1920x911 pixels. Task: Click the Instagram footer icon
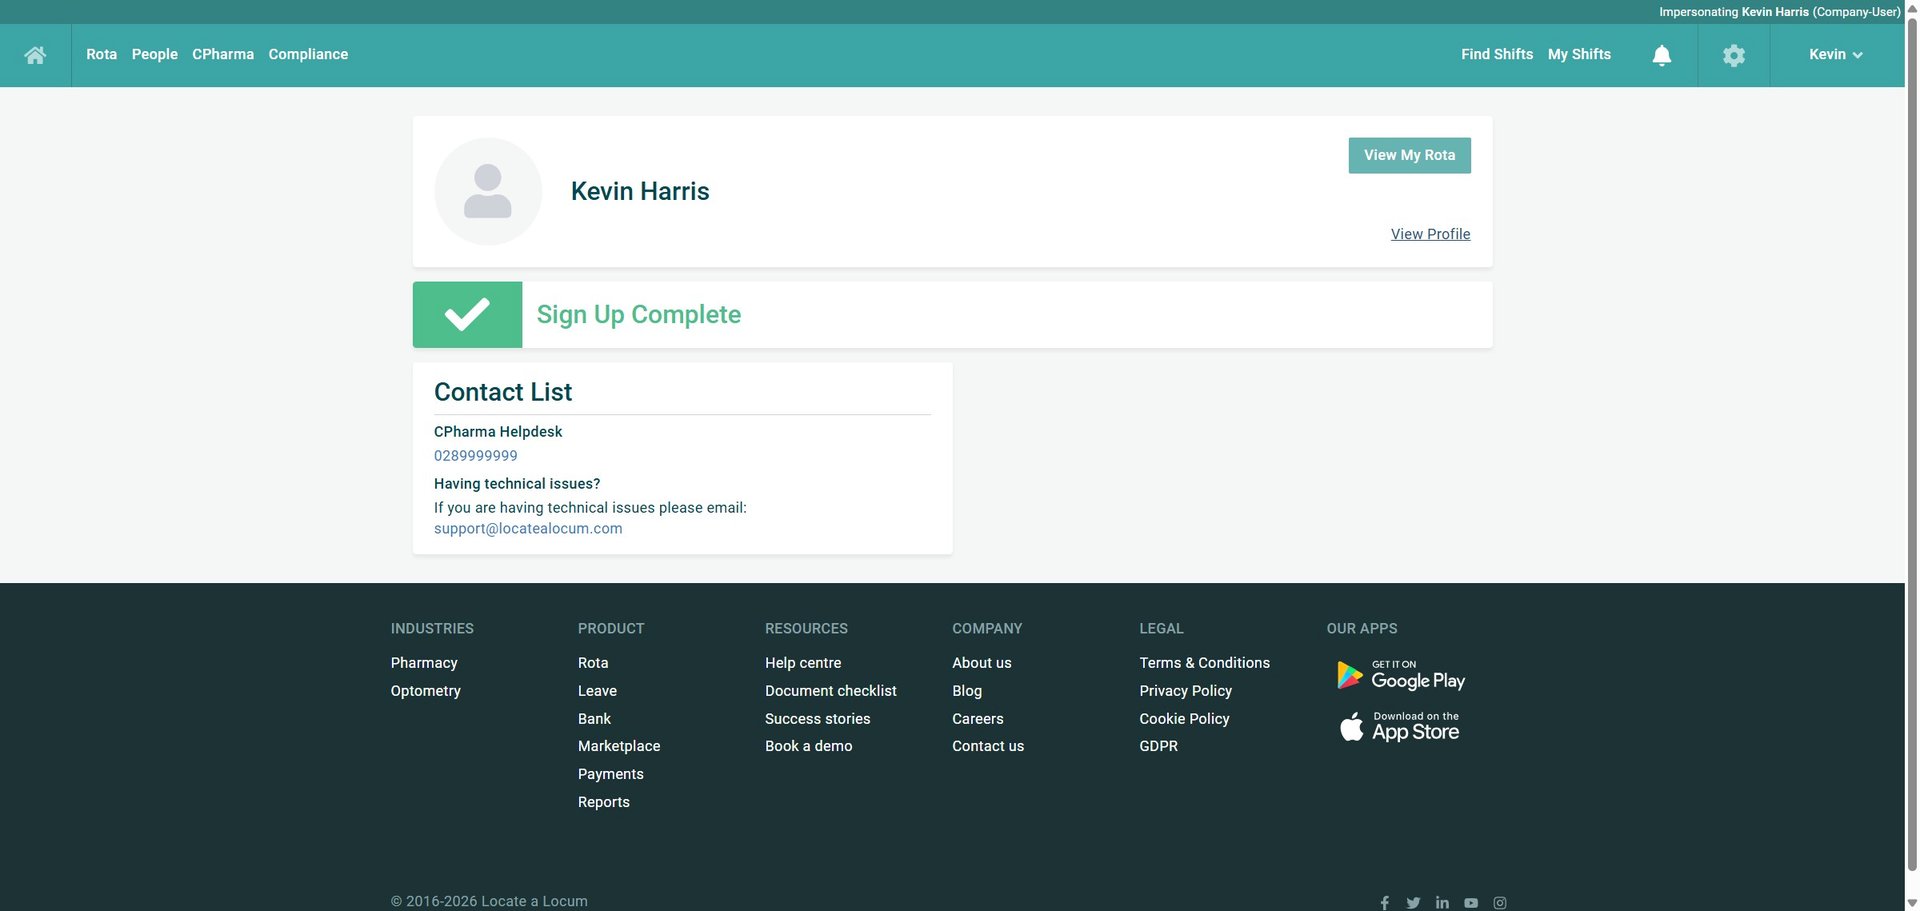(x=1500, y=902)
